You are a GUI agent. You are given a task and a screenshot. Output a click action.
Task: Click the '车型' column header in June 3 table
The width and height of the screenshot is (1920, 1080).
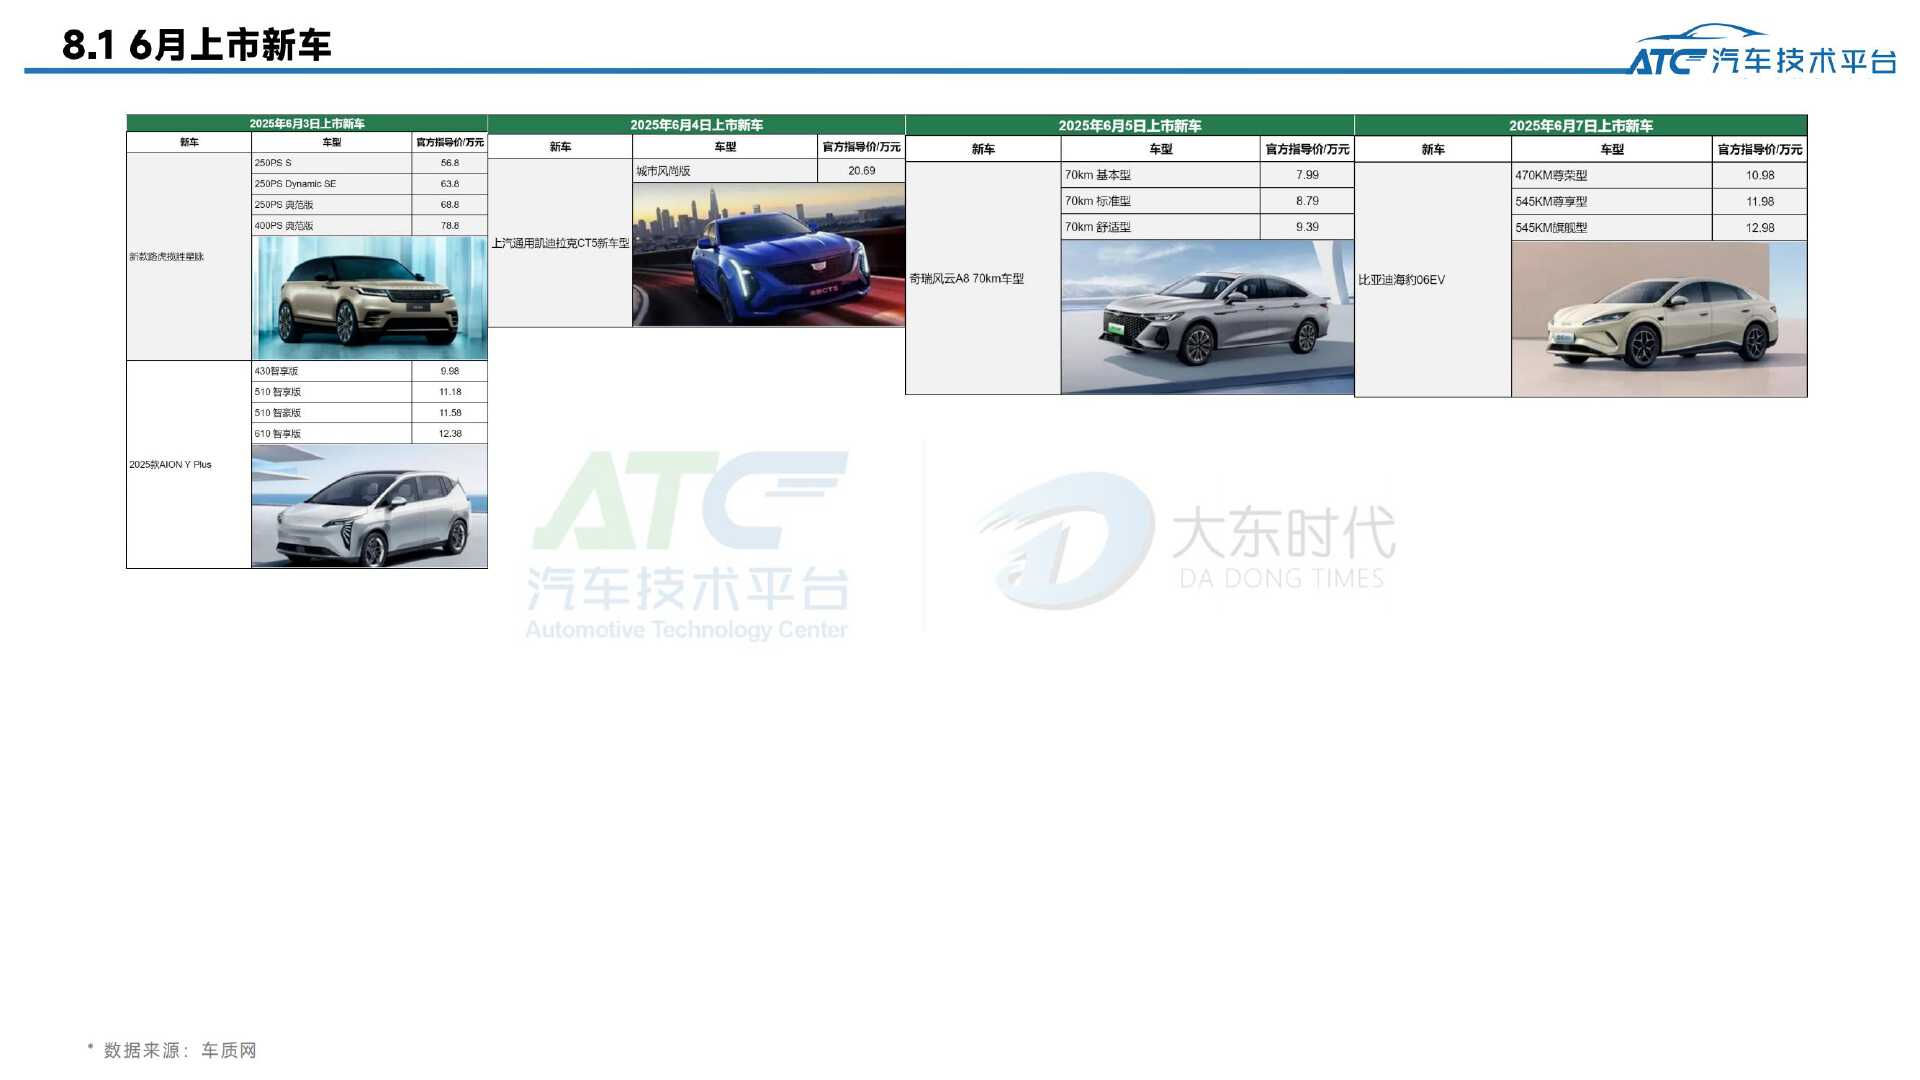331,142
